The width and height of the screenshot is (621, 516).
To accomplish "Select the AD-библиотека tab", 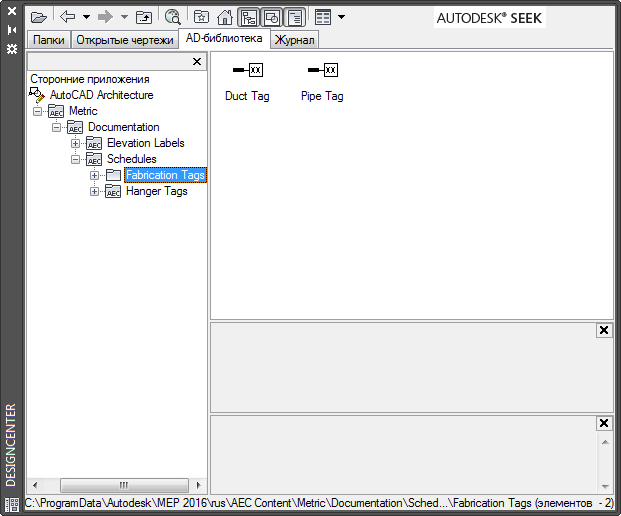I will click(x=224, y=38).
